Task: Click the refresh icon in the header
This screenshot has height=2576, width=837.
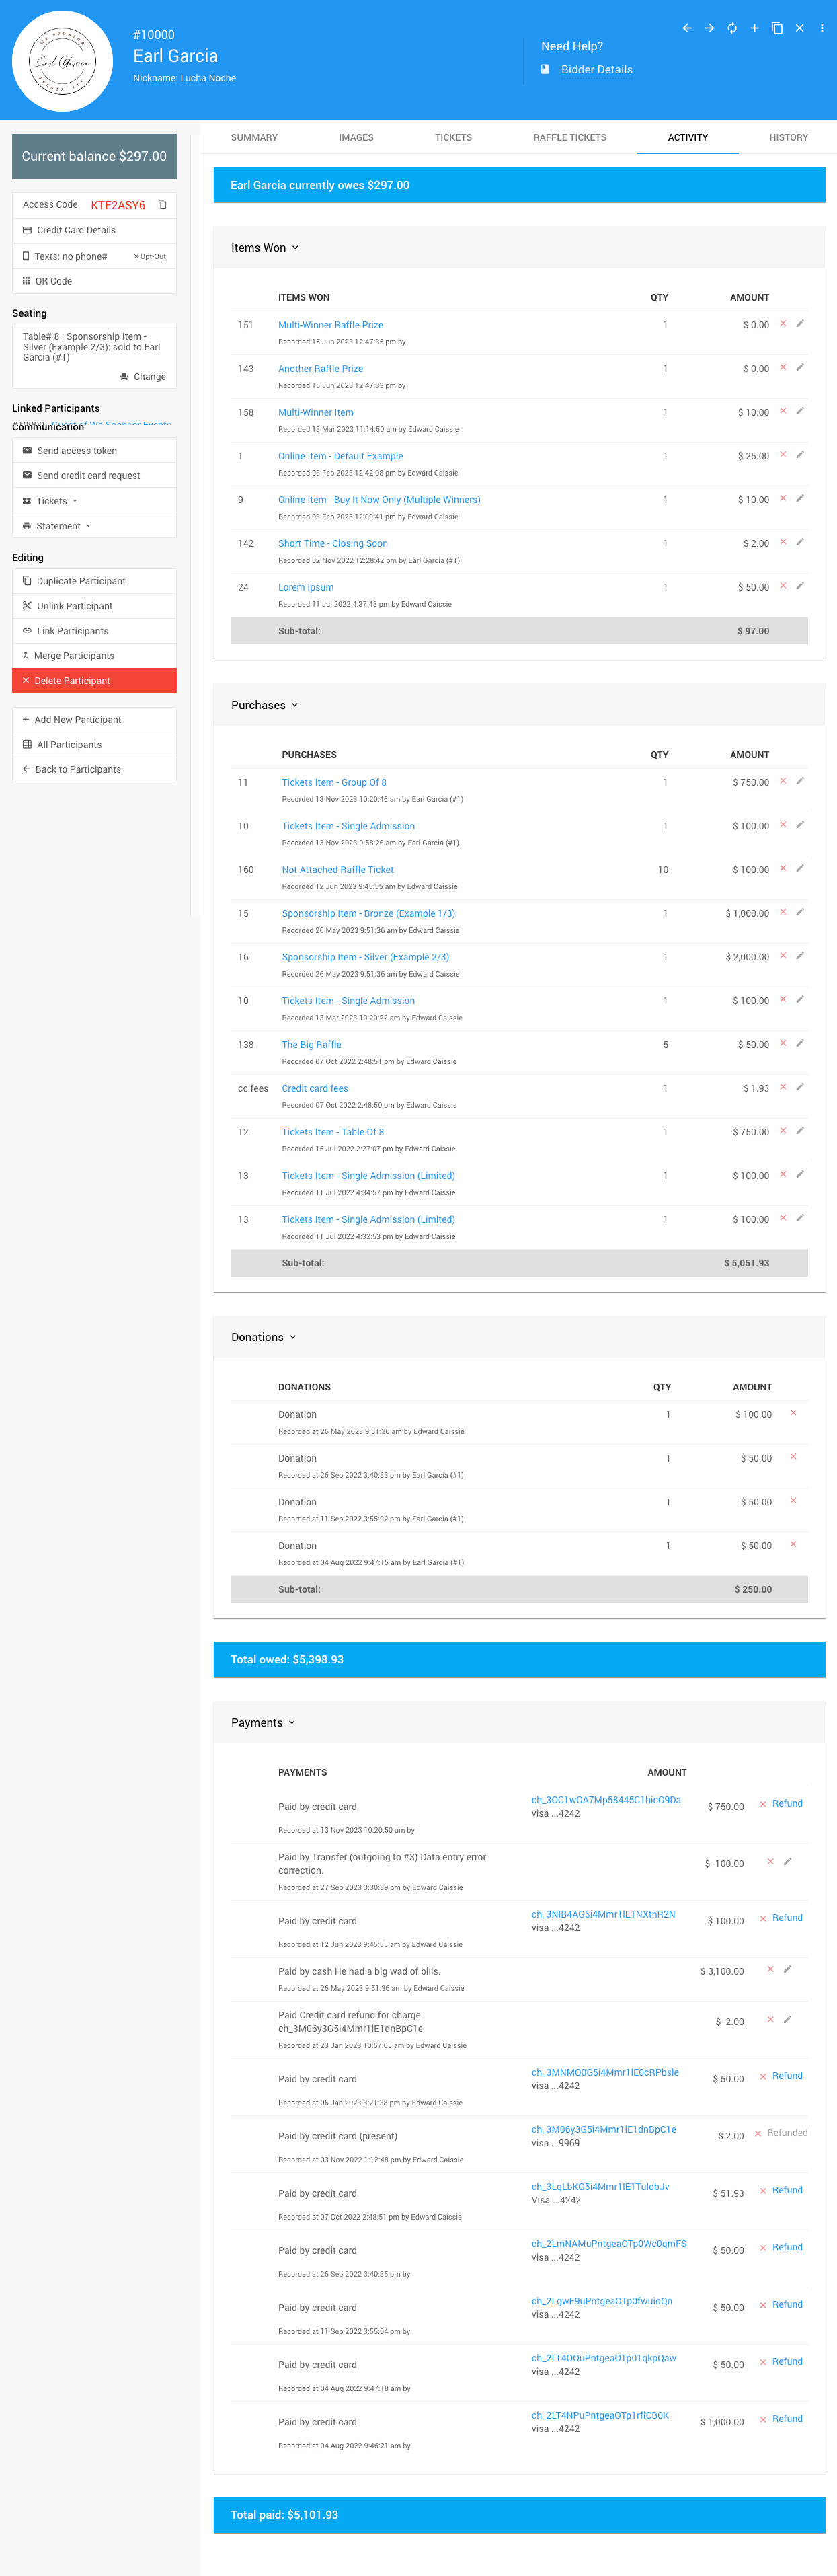Action: click(x=732, y=28)
